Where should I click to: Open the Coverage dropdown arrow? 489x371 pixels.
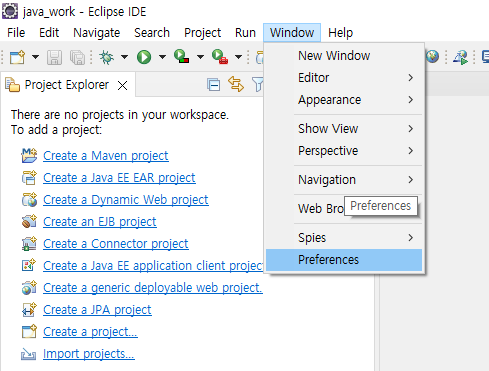(x=200, y=57)
